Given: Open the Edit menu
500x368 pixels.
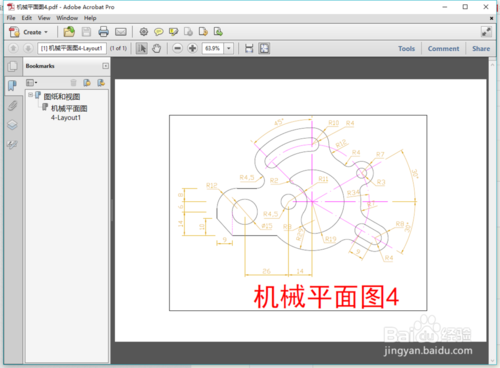Looking at the screenshot, I should click(x=27, y=18).
